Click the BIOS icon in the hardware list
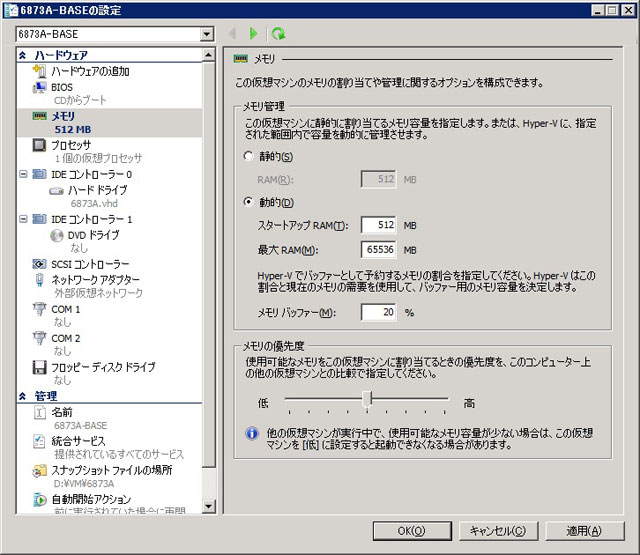This screenshot has height=555, width=640. pyautogui.click(x=39, y=87)
